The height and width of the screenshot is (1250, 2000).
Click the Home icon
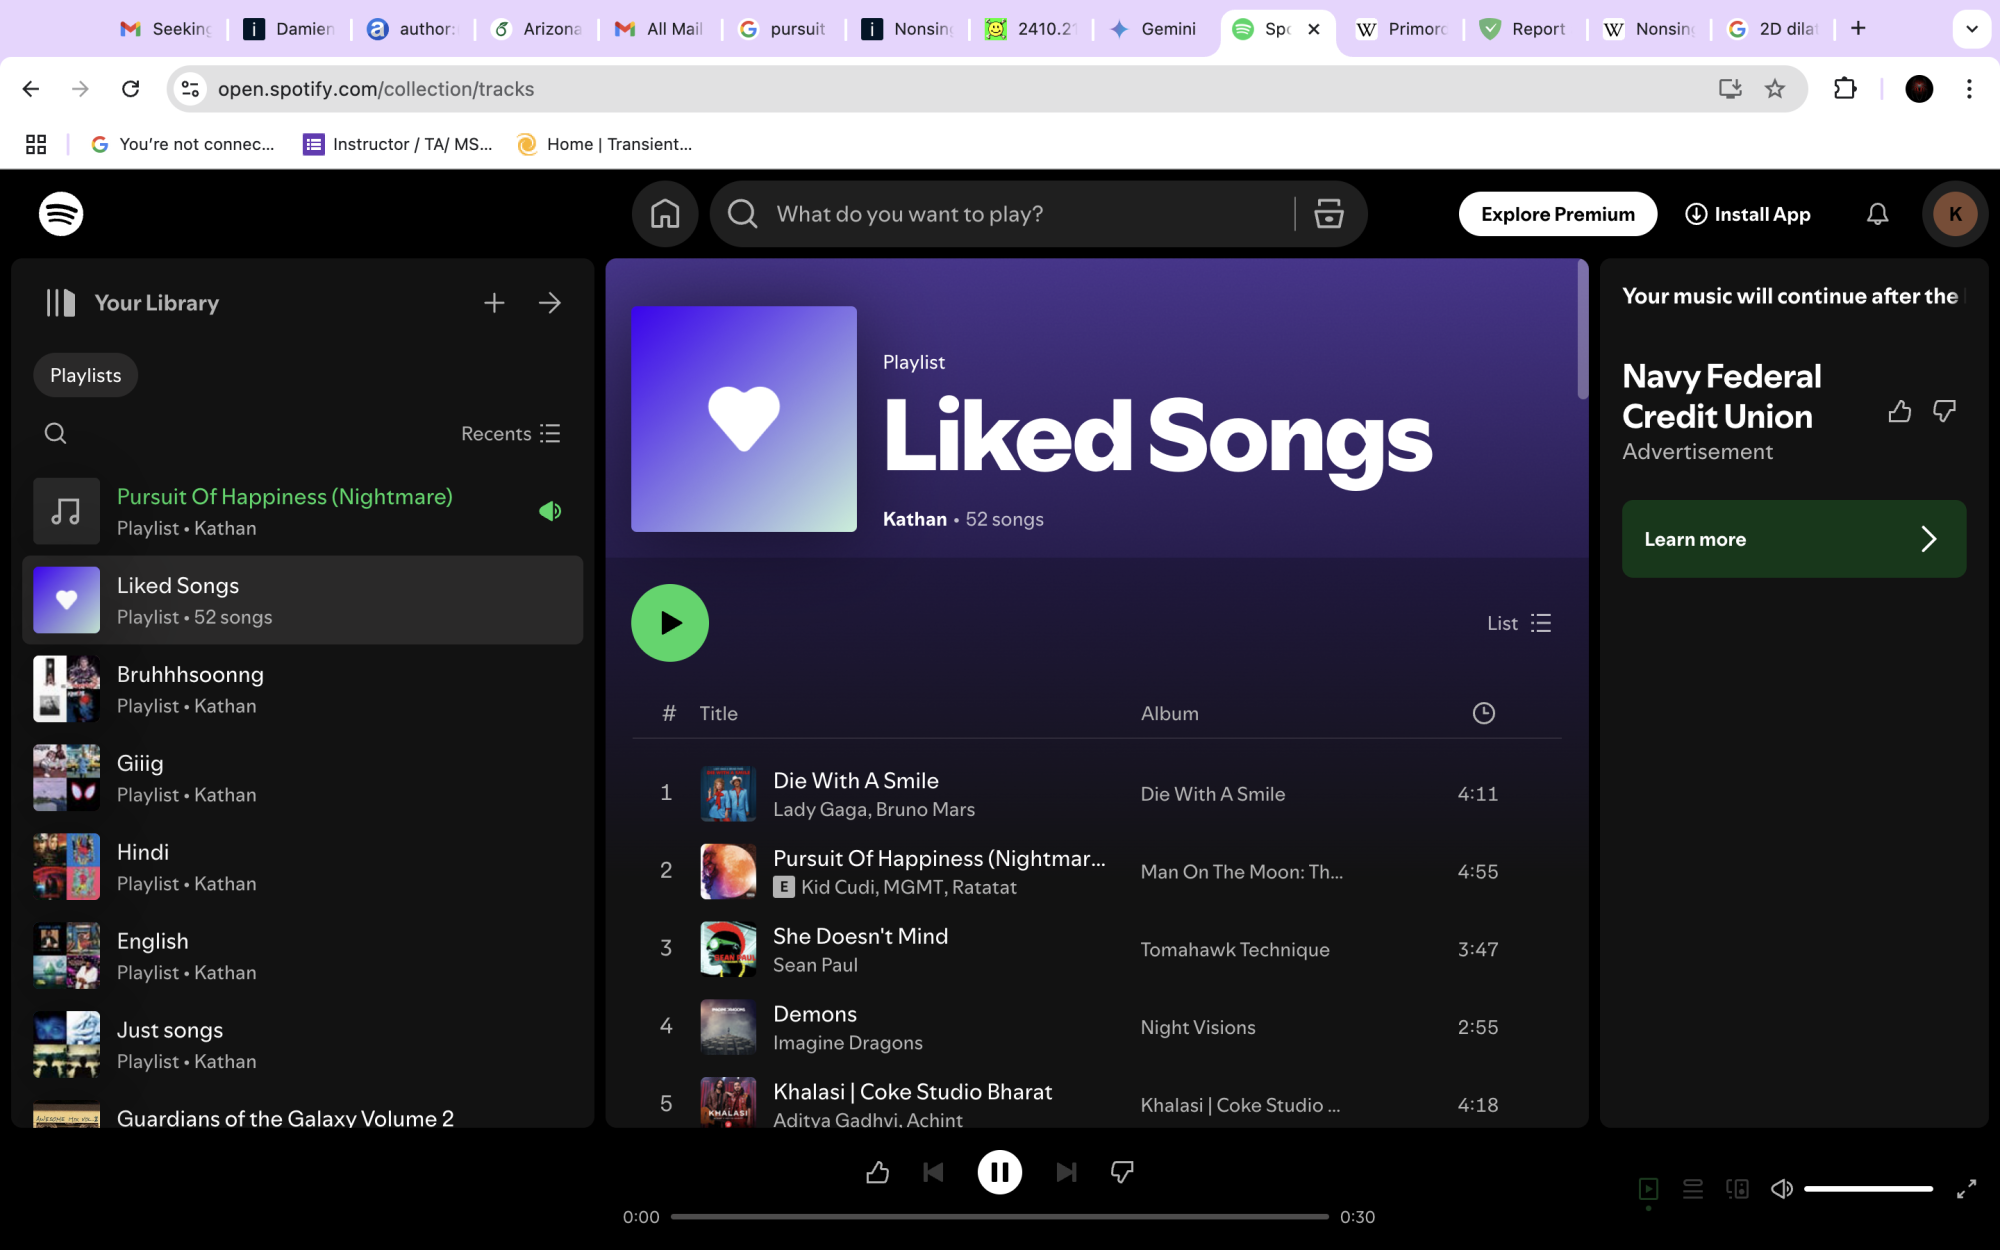(x=664, y=213)
